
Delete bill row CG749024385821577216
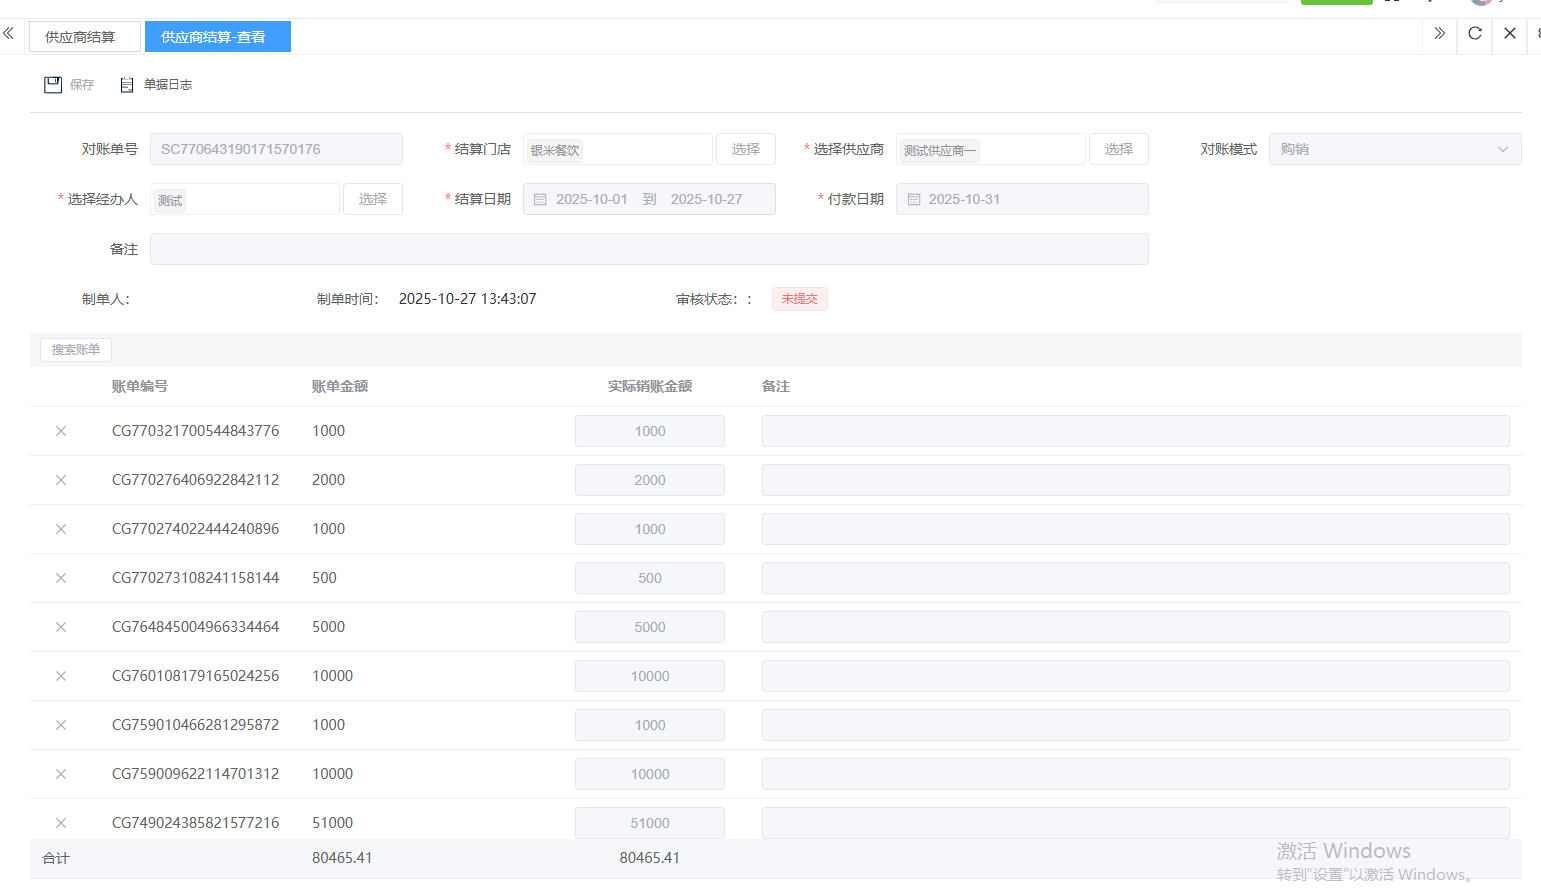tap(61, 823)
